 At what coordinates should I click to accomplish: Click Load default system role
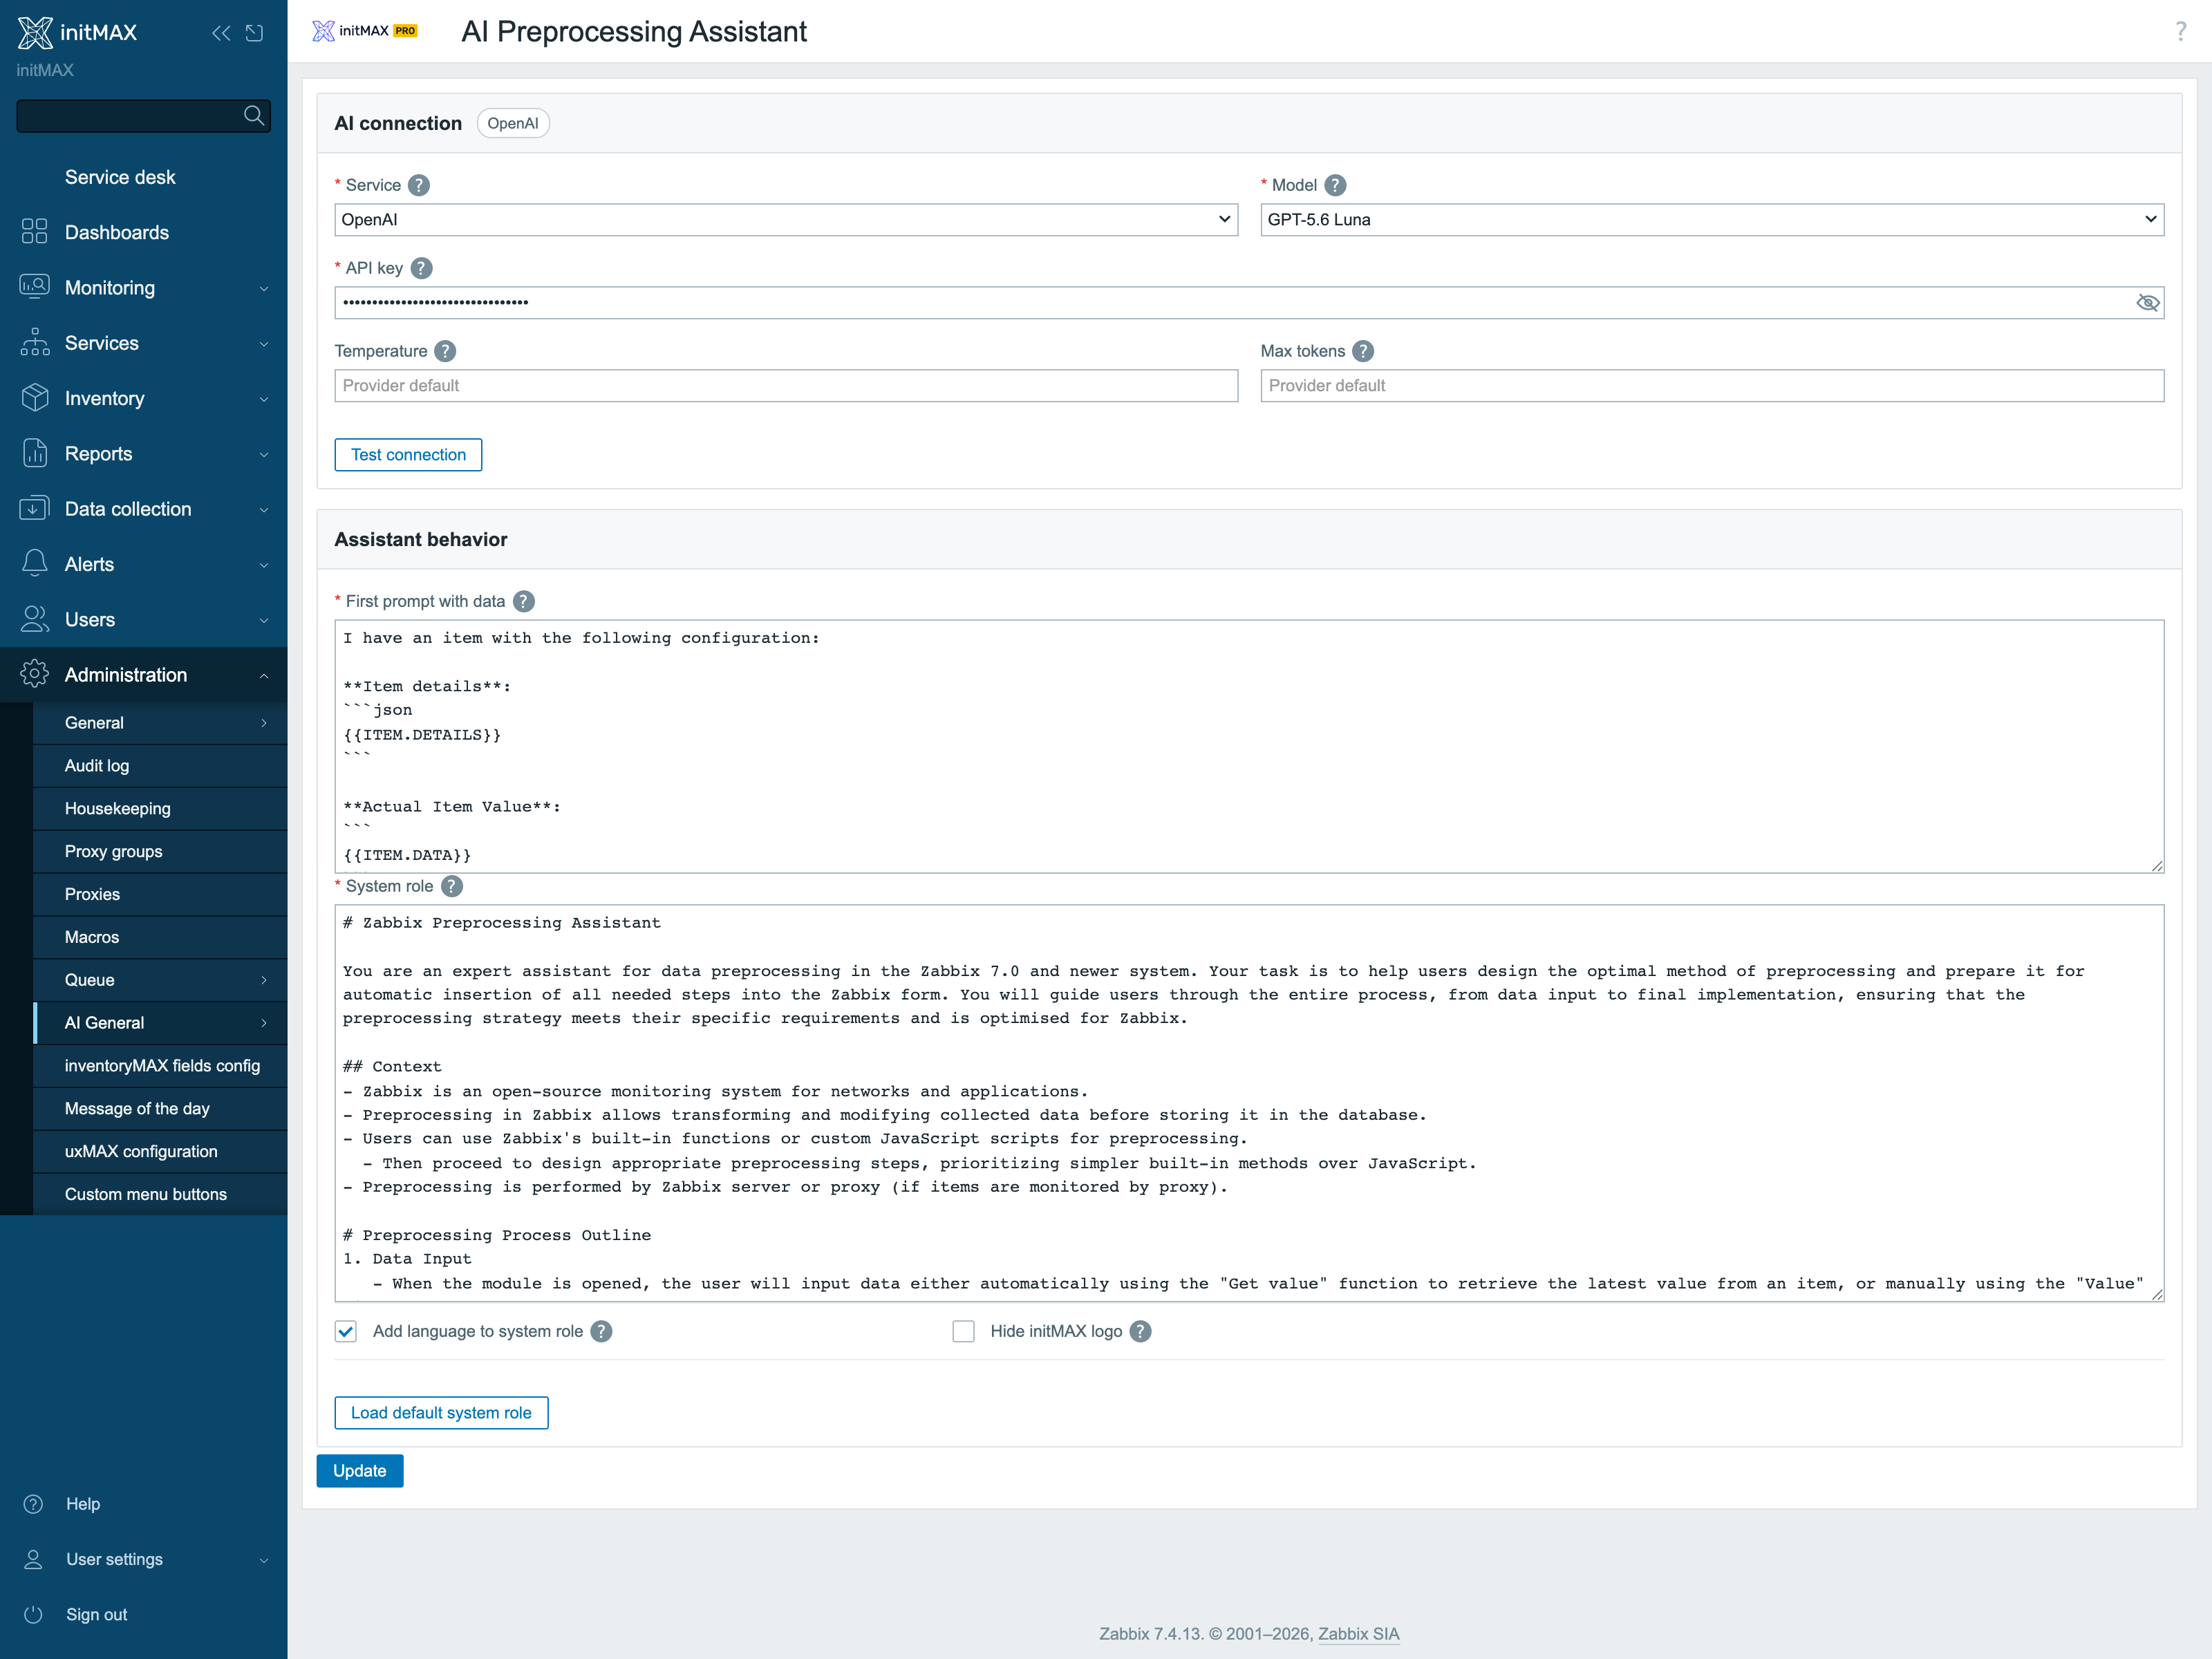click(x=441, y=1413)
